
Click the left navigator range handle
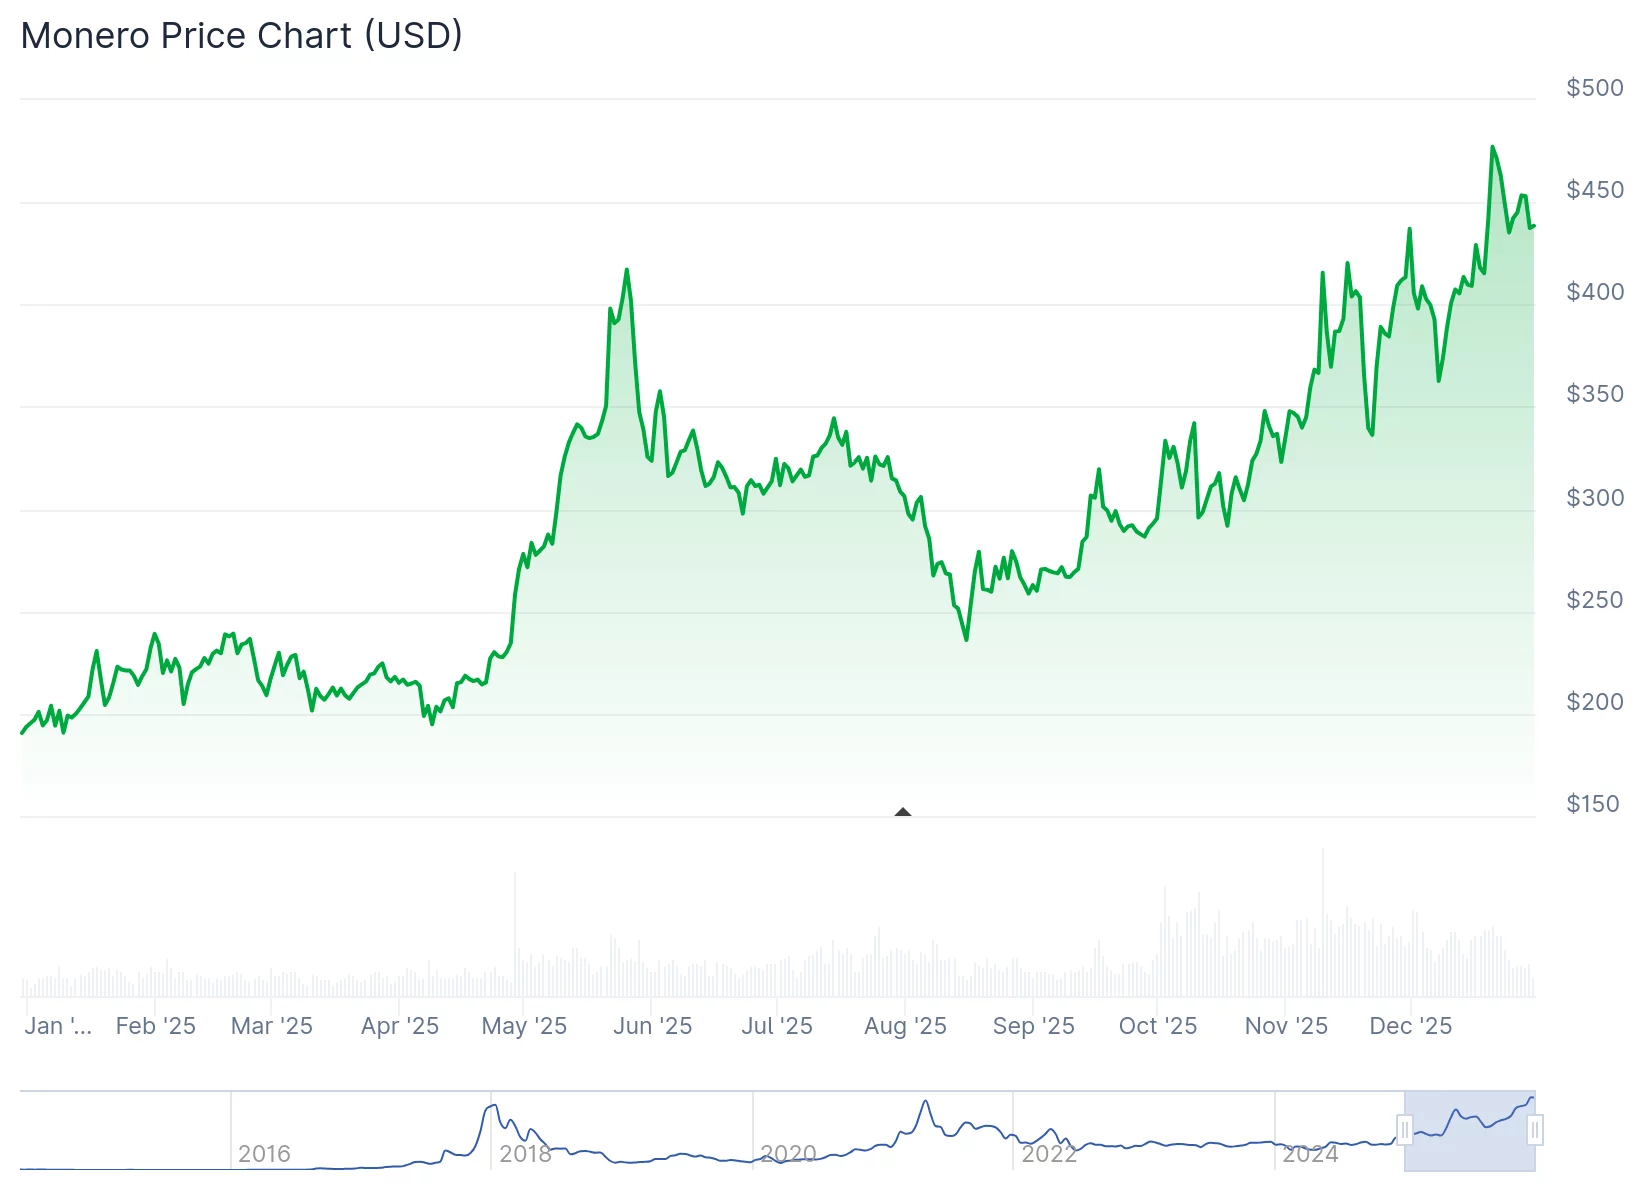coord(1404,1131)
